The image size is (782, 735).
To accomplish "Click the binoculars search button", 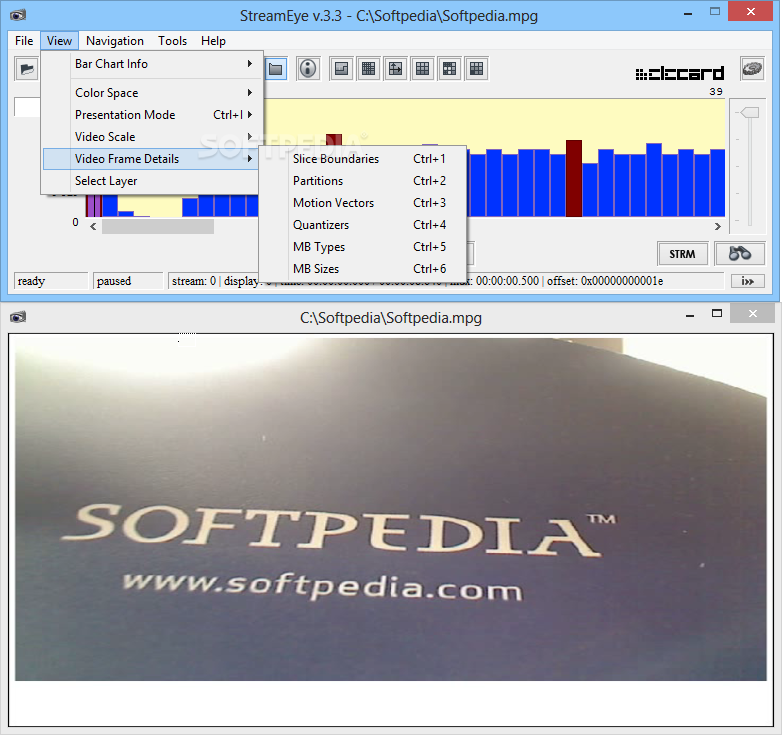I will [x=740, y=254].
